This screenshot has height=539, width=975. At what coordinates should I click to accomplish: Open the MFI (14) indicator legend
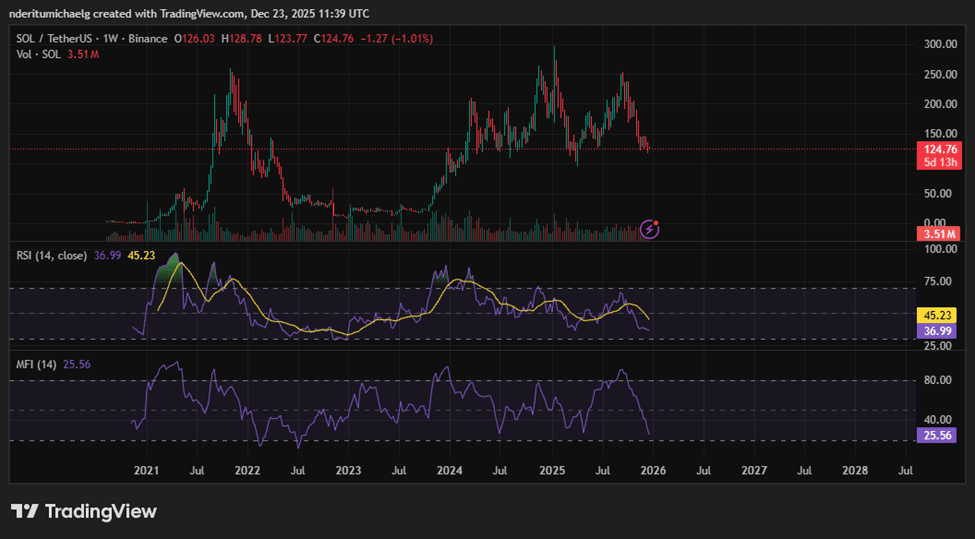(36, 364)
